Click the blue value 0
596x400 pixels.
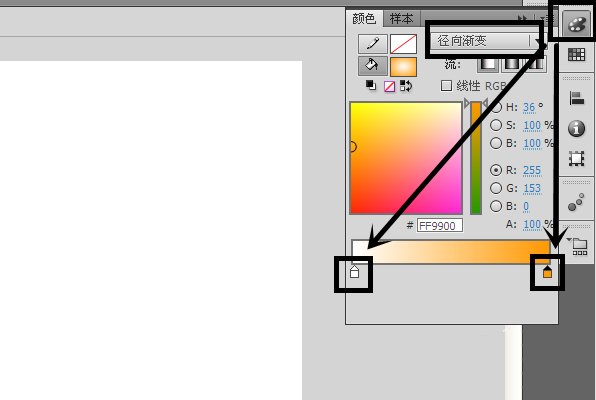pos(526,206)
